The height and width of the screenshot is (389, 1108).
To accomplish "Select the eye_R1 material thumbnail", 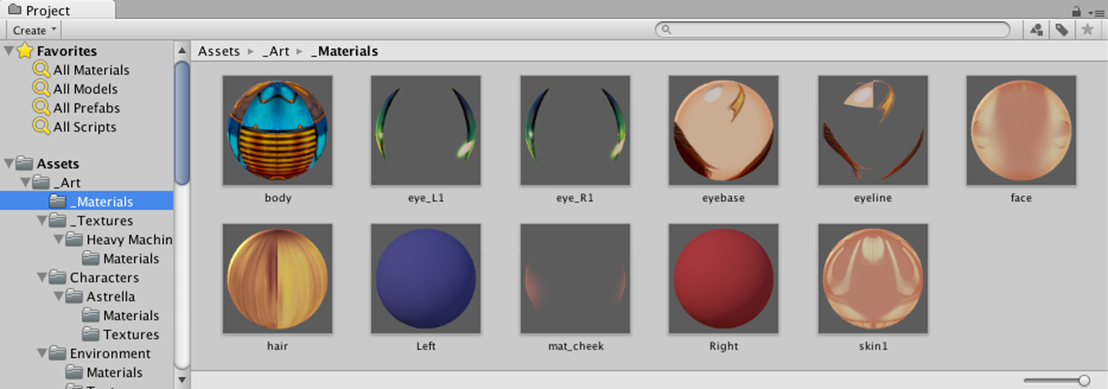I will (575, 131).
